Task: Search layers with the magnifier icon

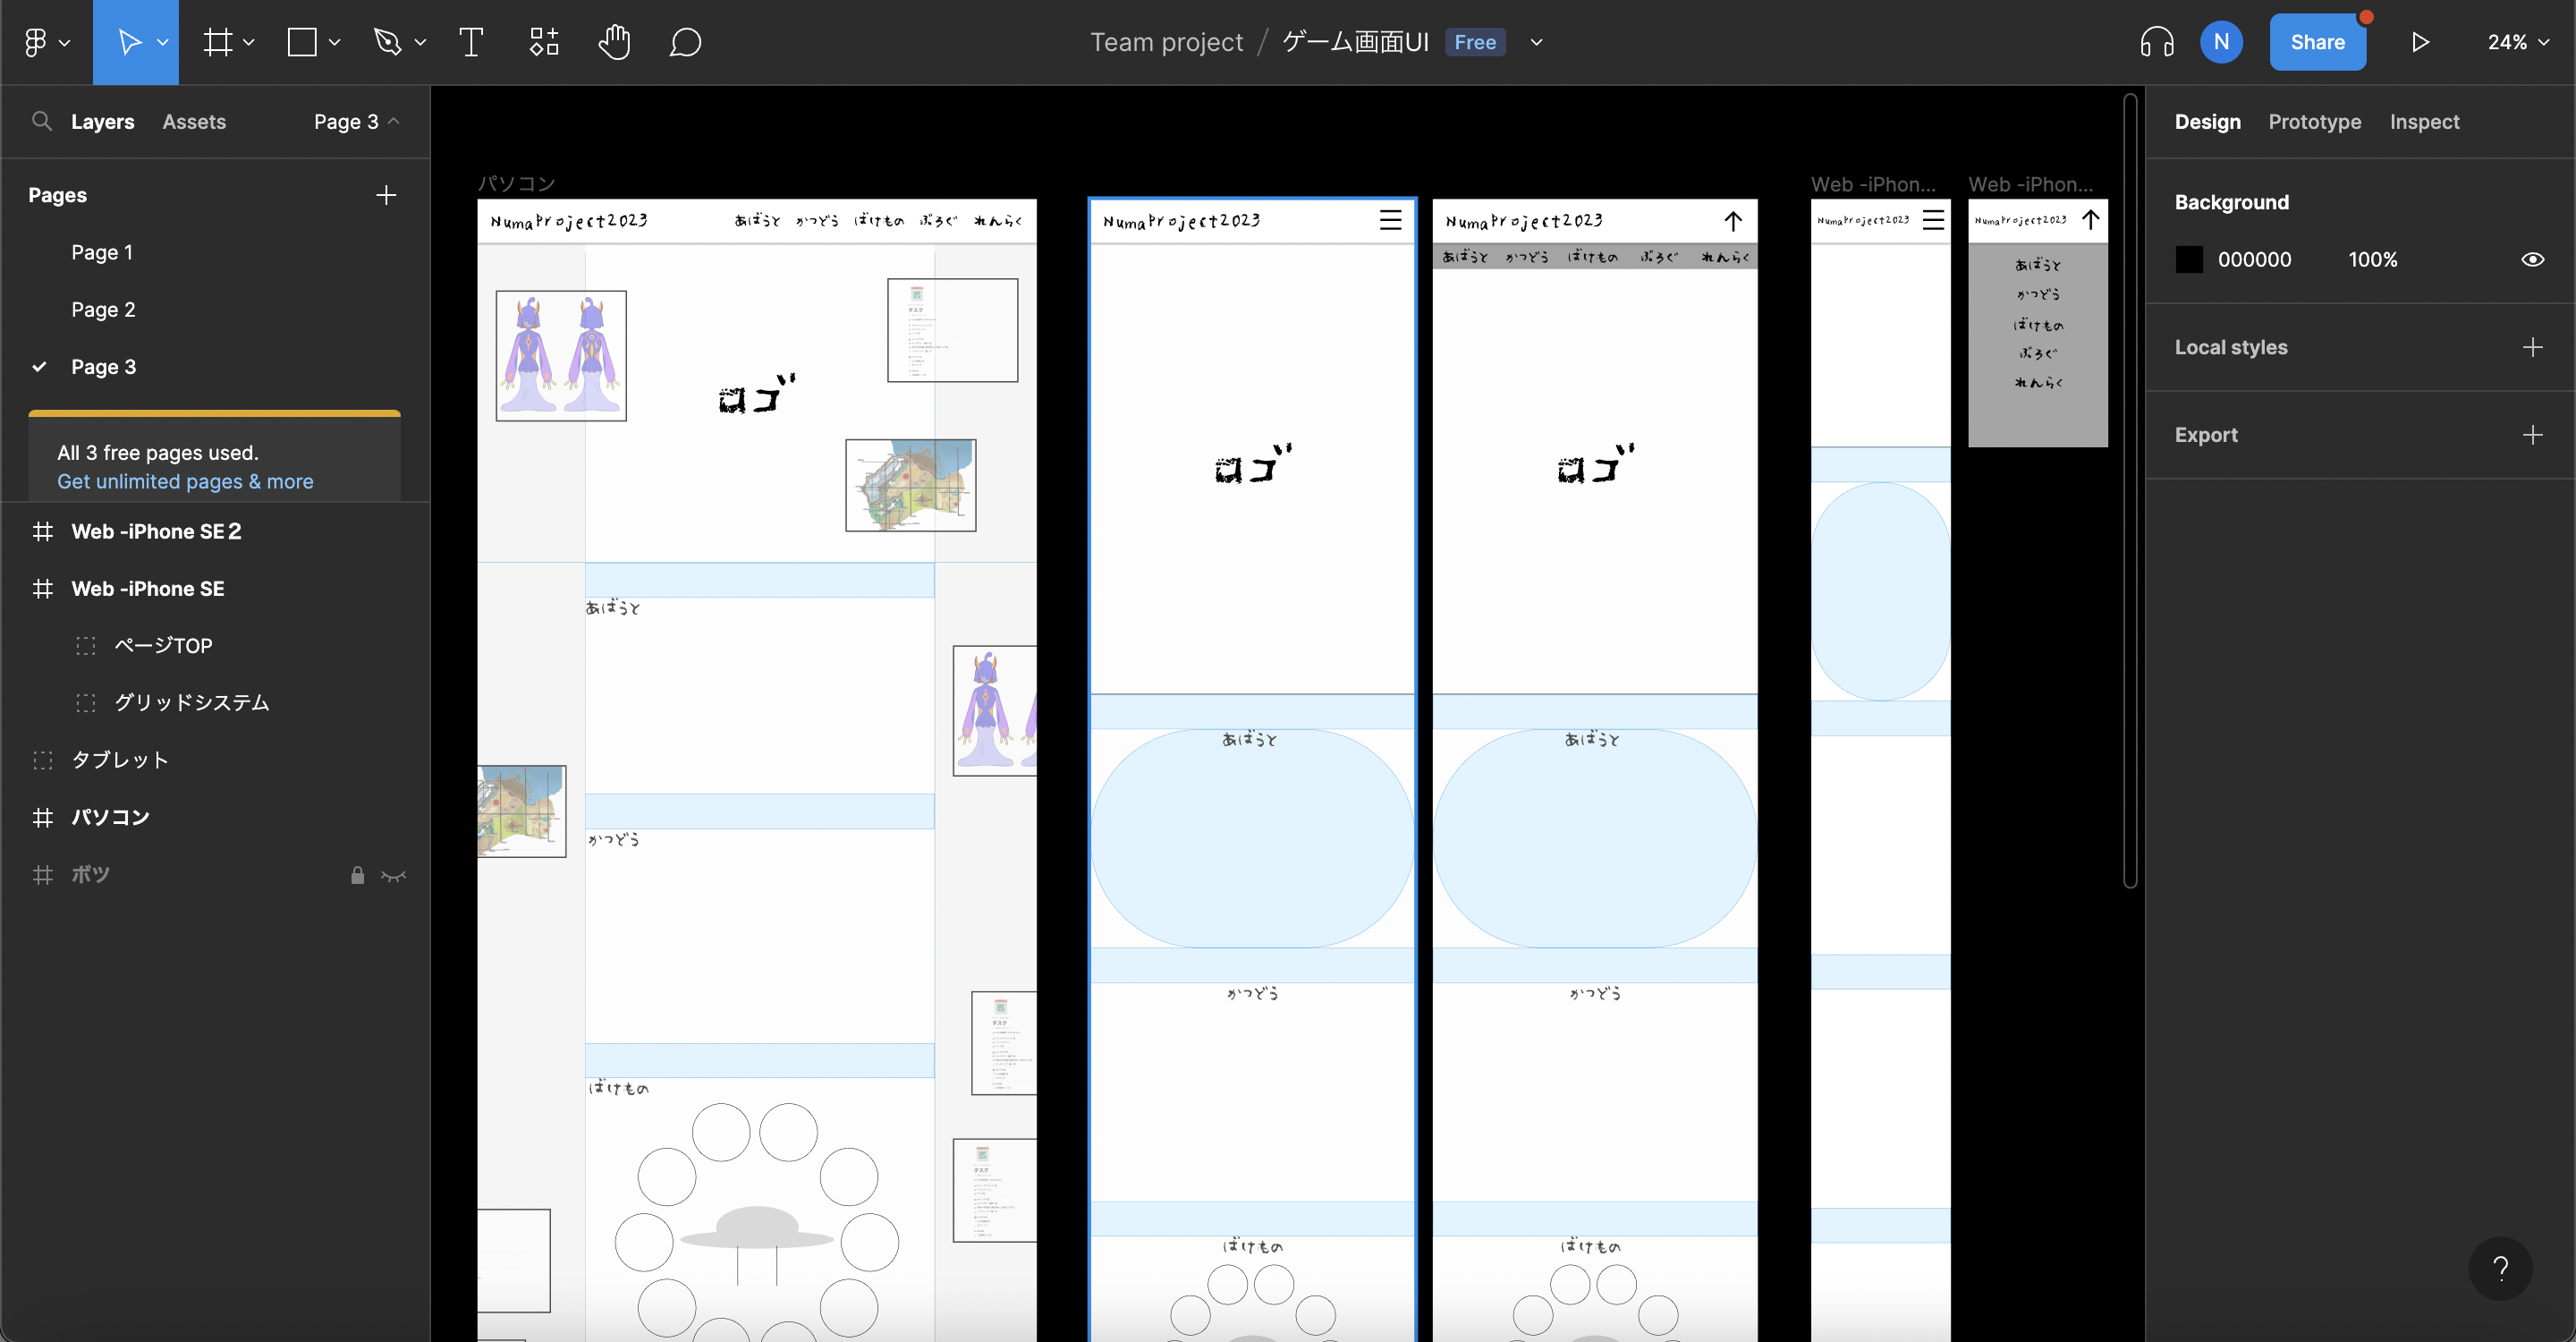Action: point(42,121)
